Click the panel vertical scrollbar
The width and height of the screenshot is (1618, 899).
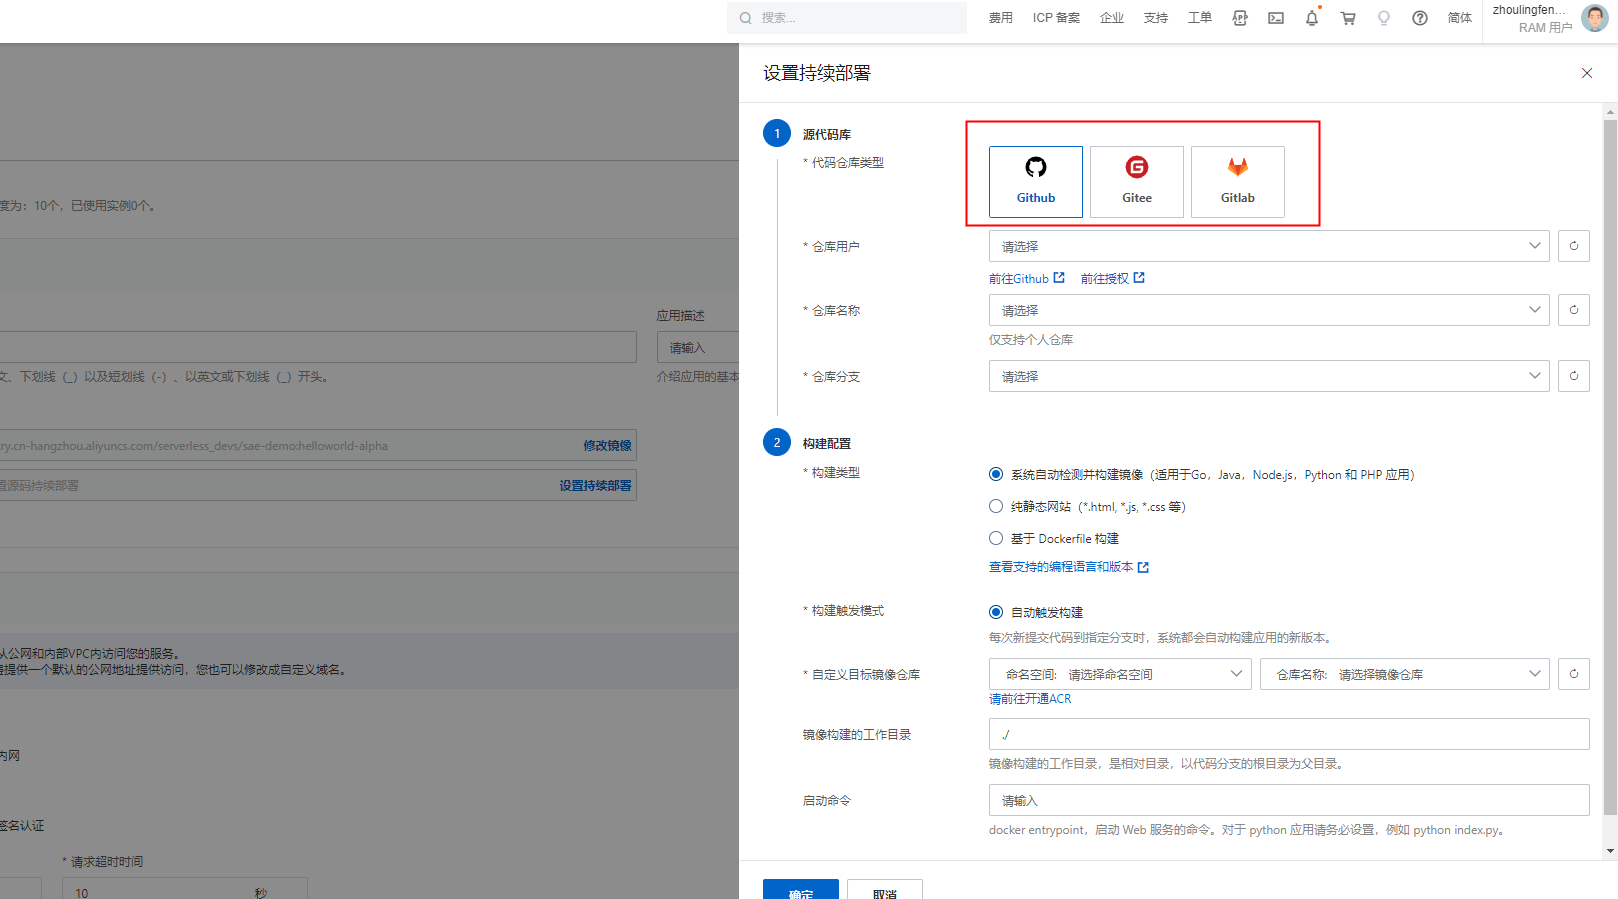[1610, 468]
